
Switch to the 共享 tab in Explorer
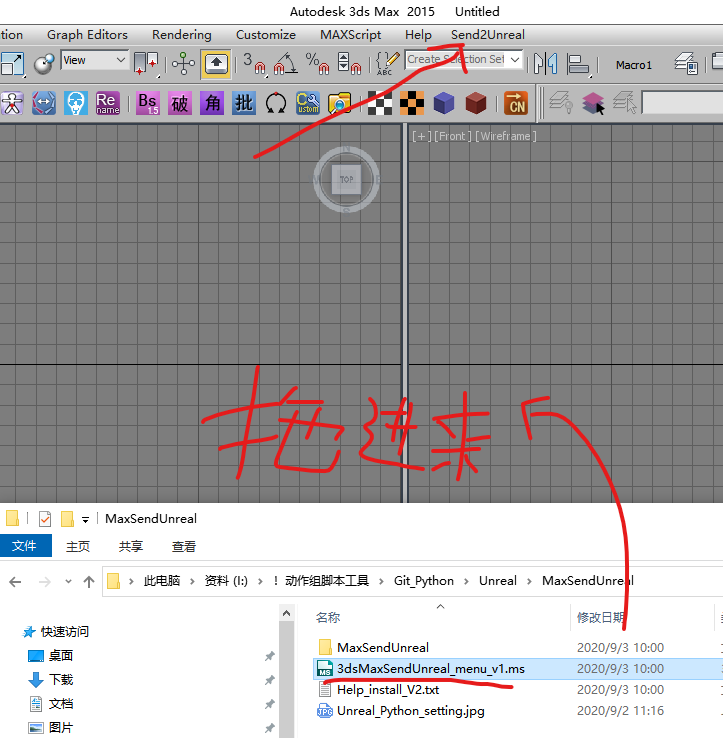tap(131, 546)
